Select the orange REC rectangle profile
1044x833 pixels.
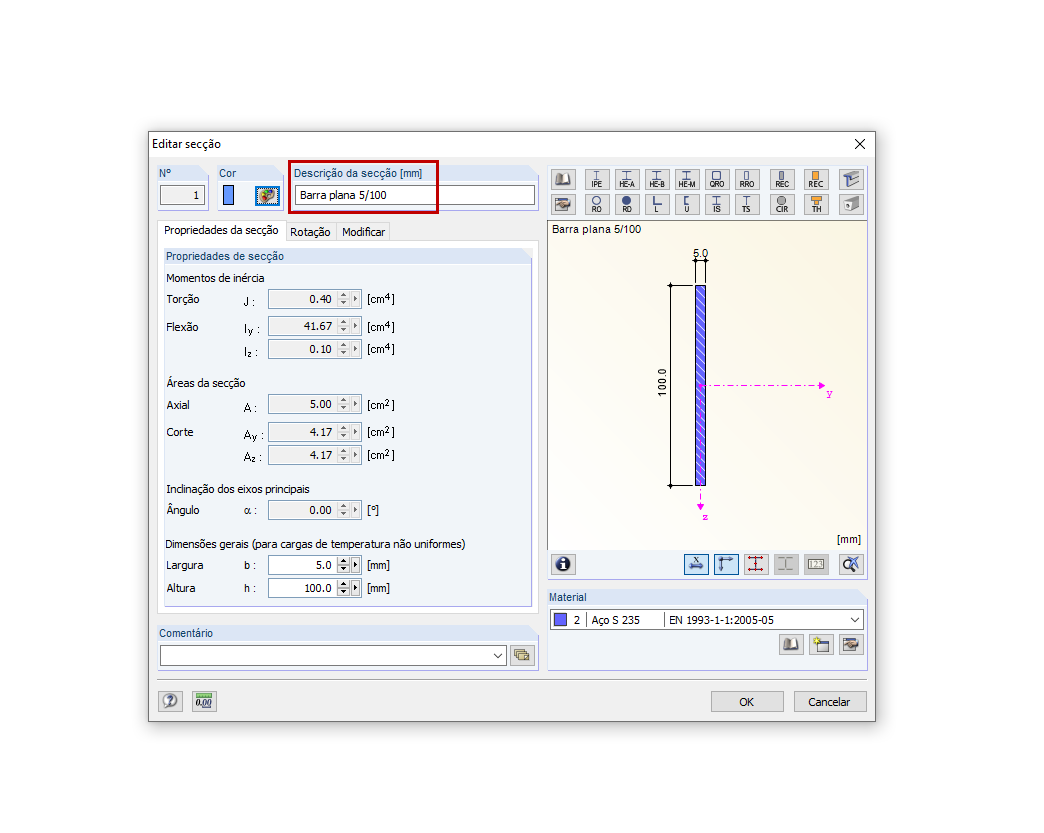click(x=816, y=179)
